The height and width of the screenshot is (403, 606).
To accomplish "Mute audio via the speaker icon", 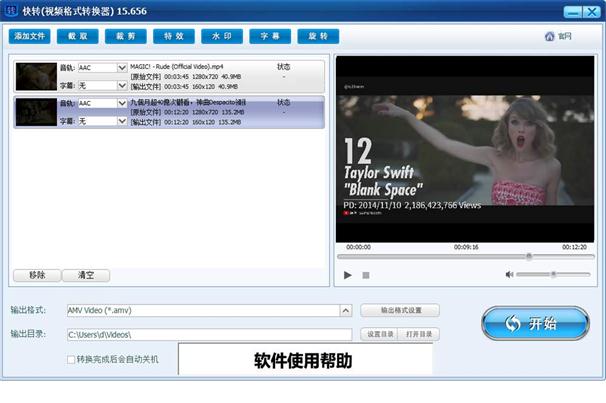I will [x=509, y=274].
